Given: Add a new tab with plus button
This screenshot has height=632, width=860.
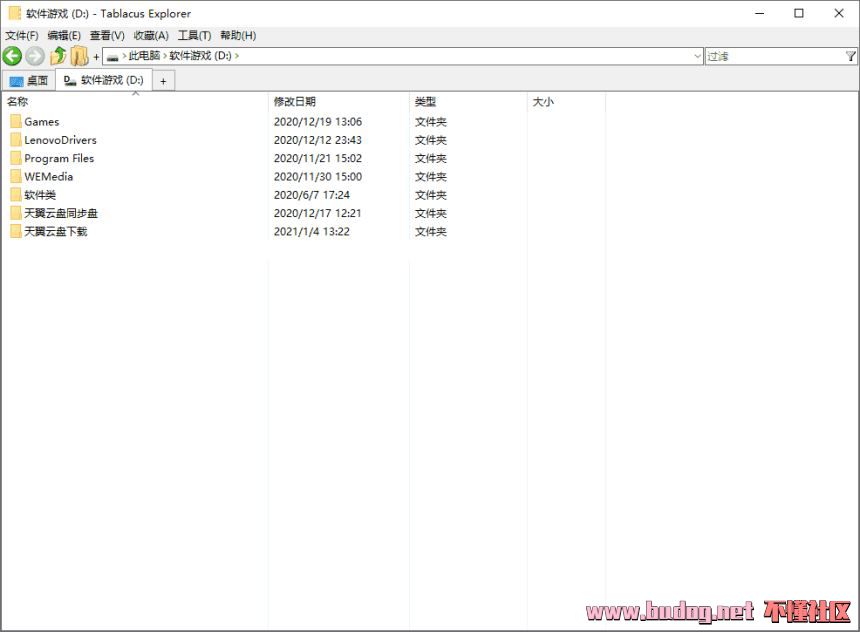Looking at the screenshot, I should pyautogui.click(x=163, y=81).
